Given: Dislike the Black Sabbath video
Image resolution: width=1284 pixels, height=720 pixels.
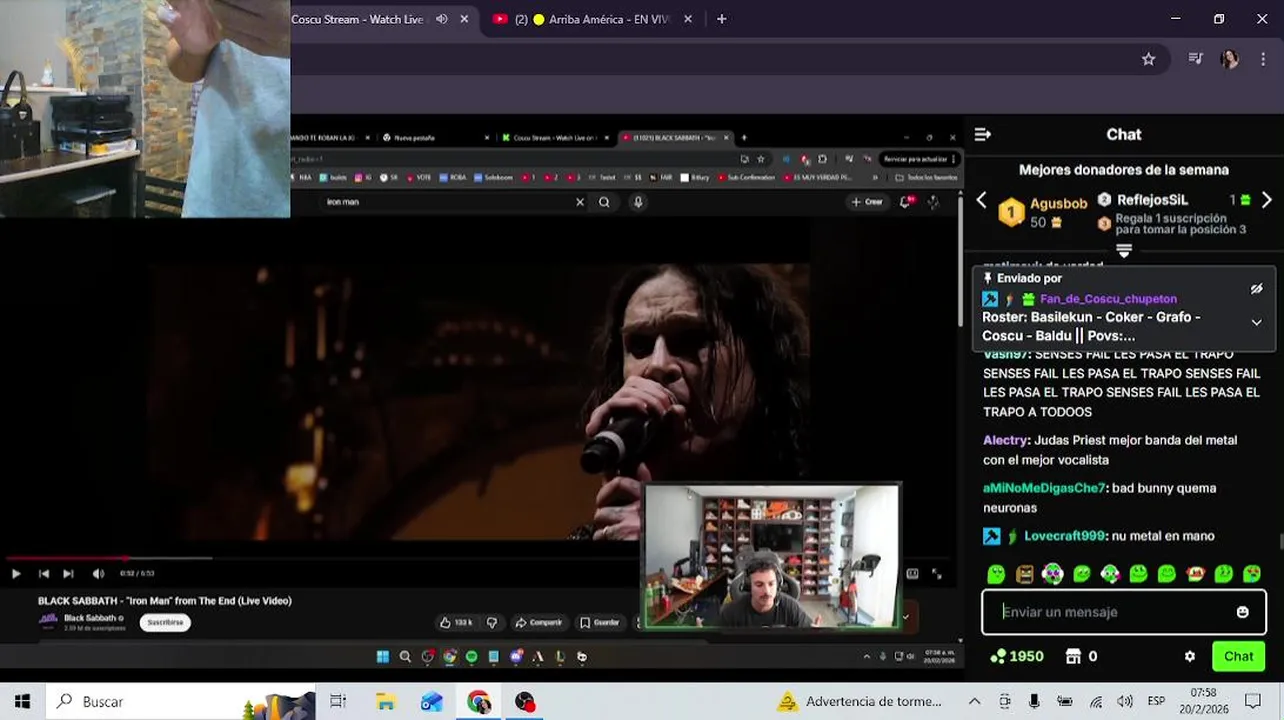Looking at the screenshot, I should point(492,622).
